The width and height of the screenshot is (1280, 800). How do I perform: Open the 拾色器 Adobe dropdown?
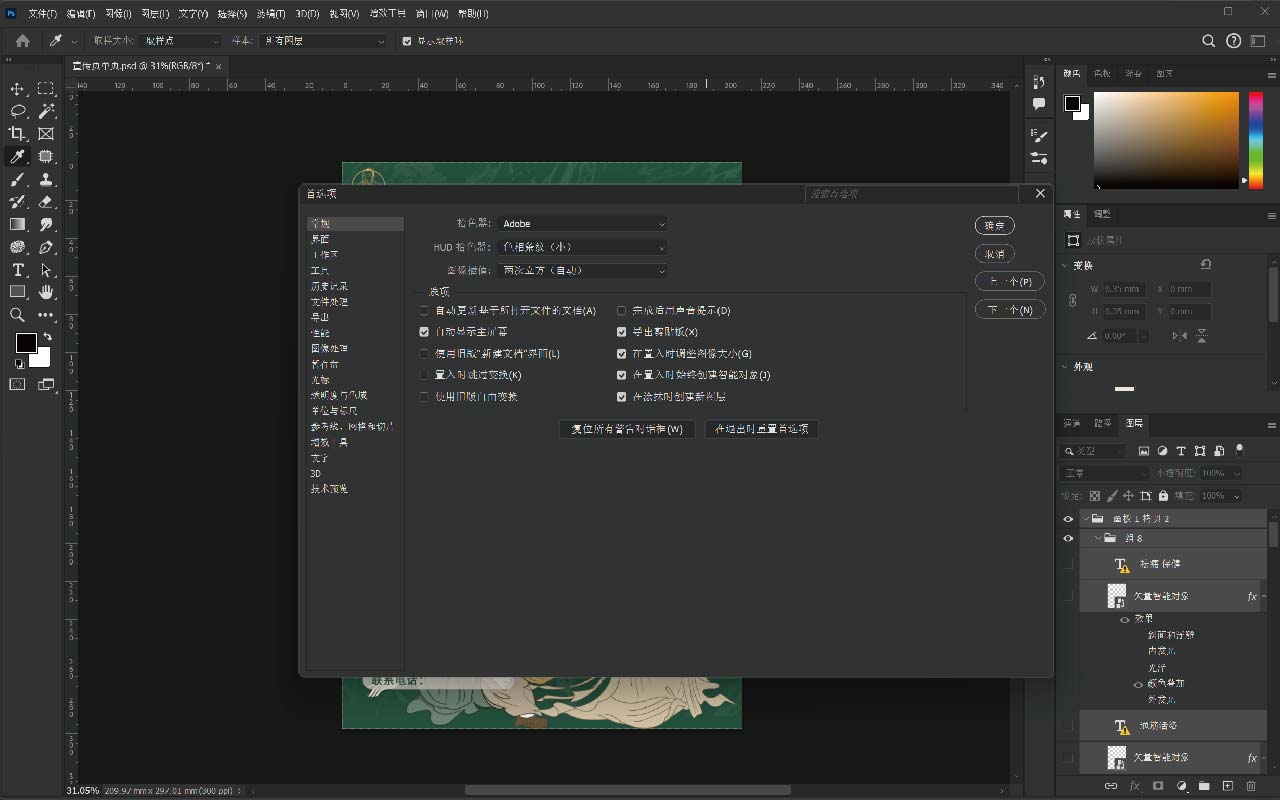point(582,224)
